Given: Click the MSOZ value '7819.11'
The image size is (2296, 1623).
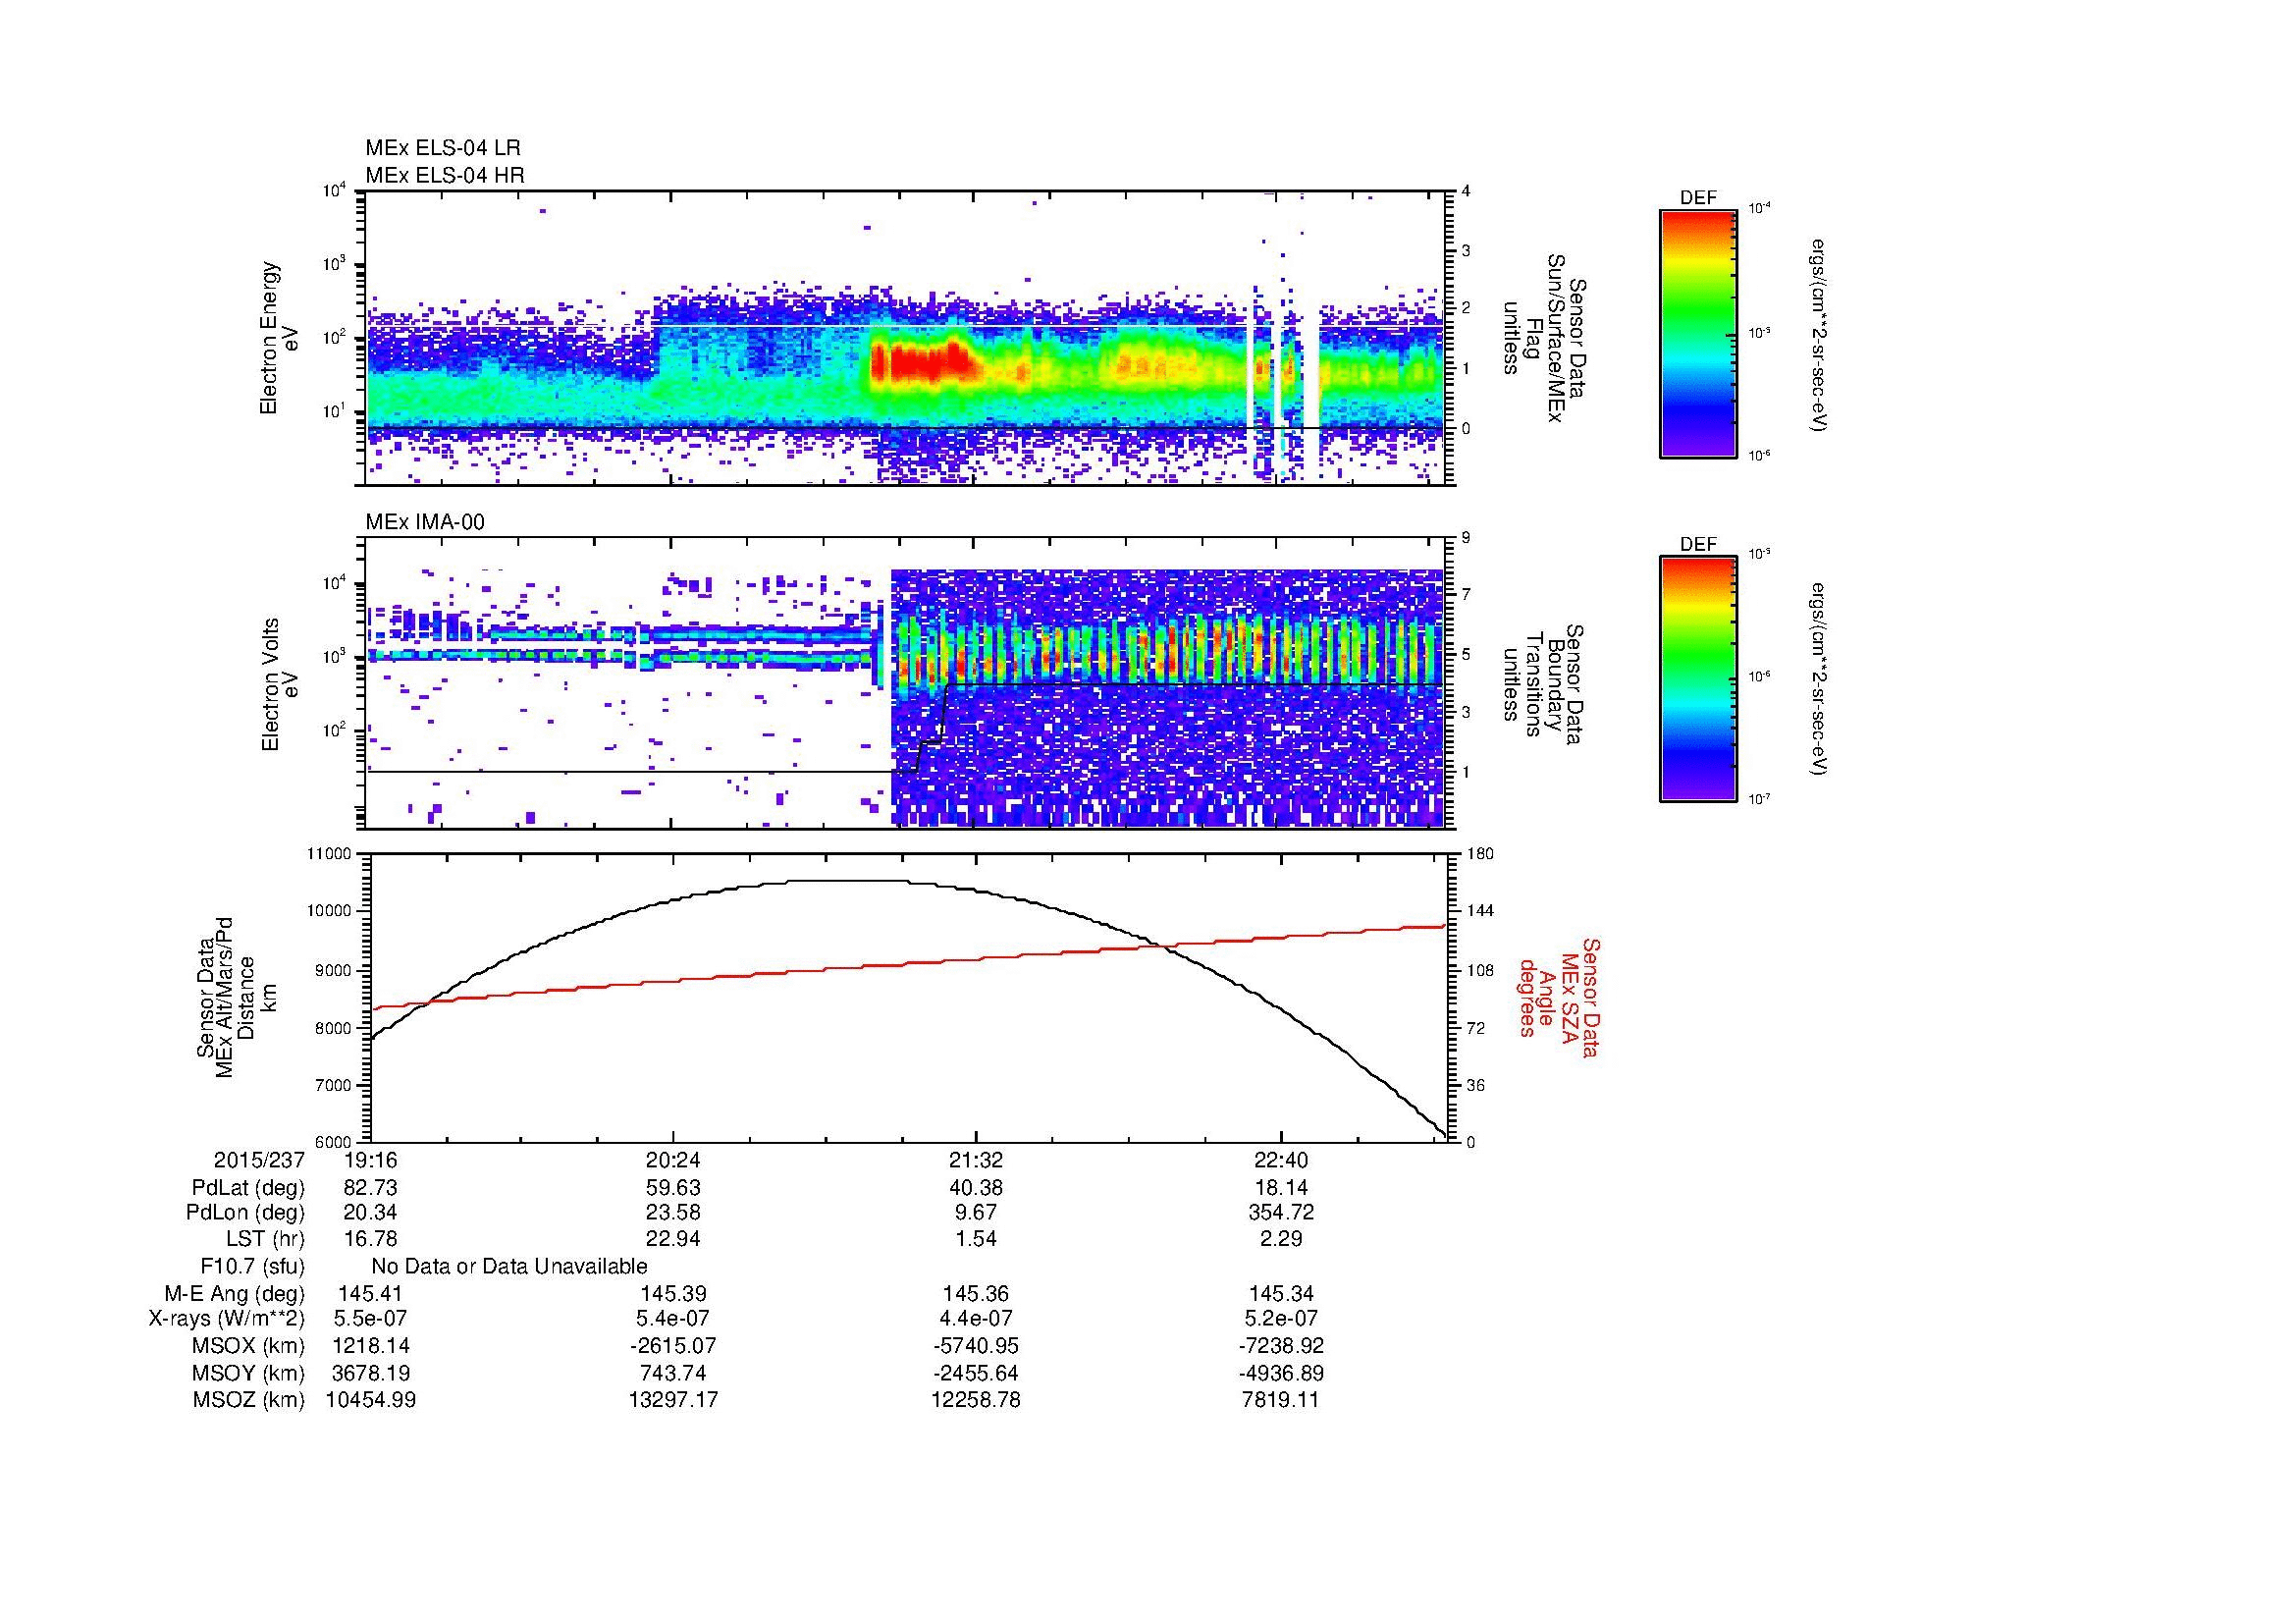Looking at the screenshot, I should pyautogui.click(x=1281, y=1400).
